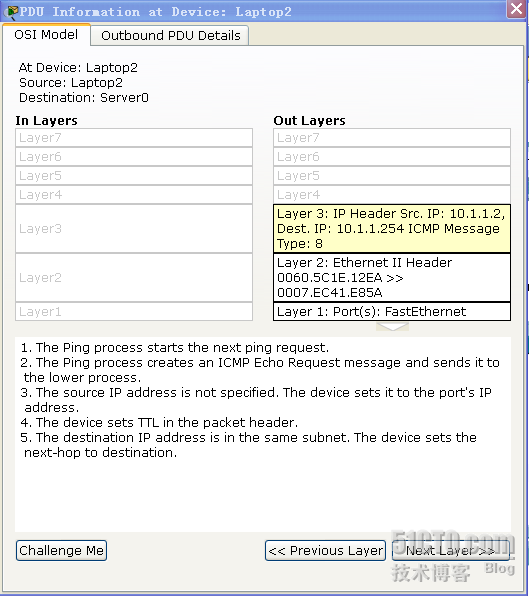Go back with the Previous Layer button

click(325, 550)
